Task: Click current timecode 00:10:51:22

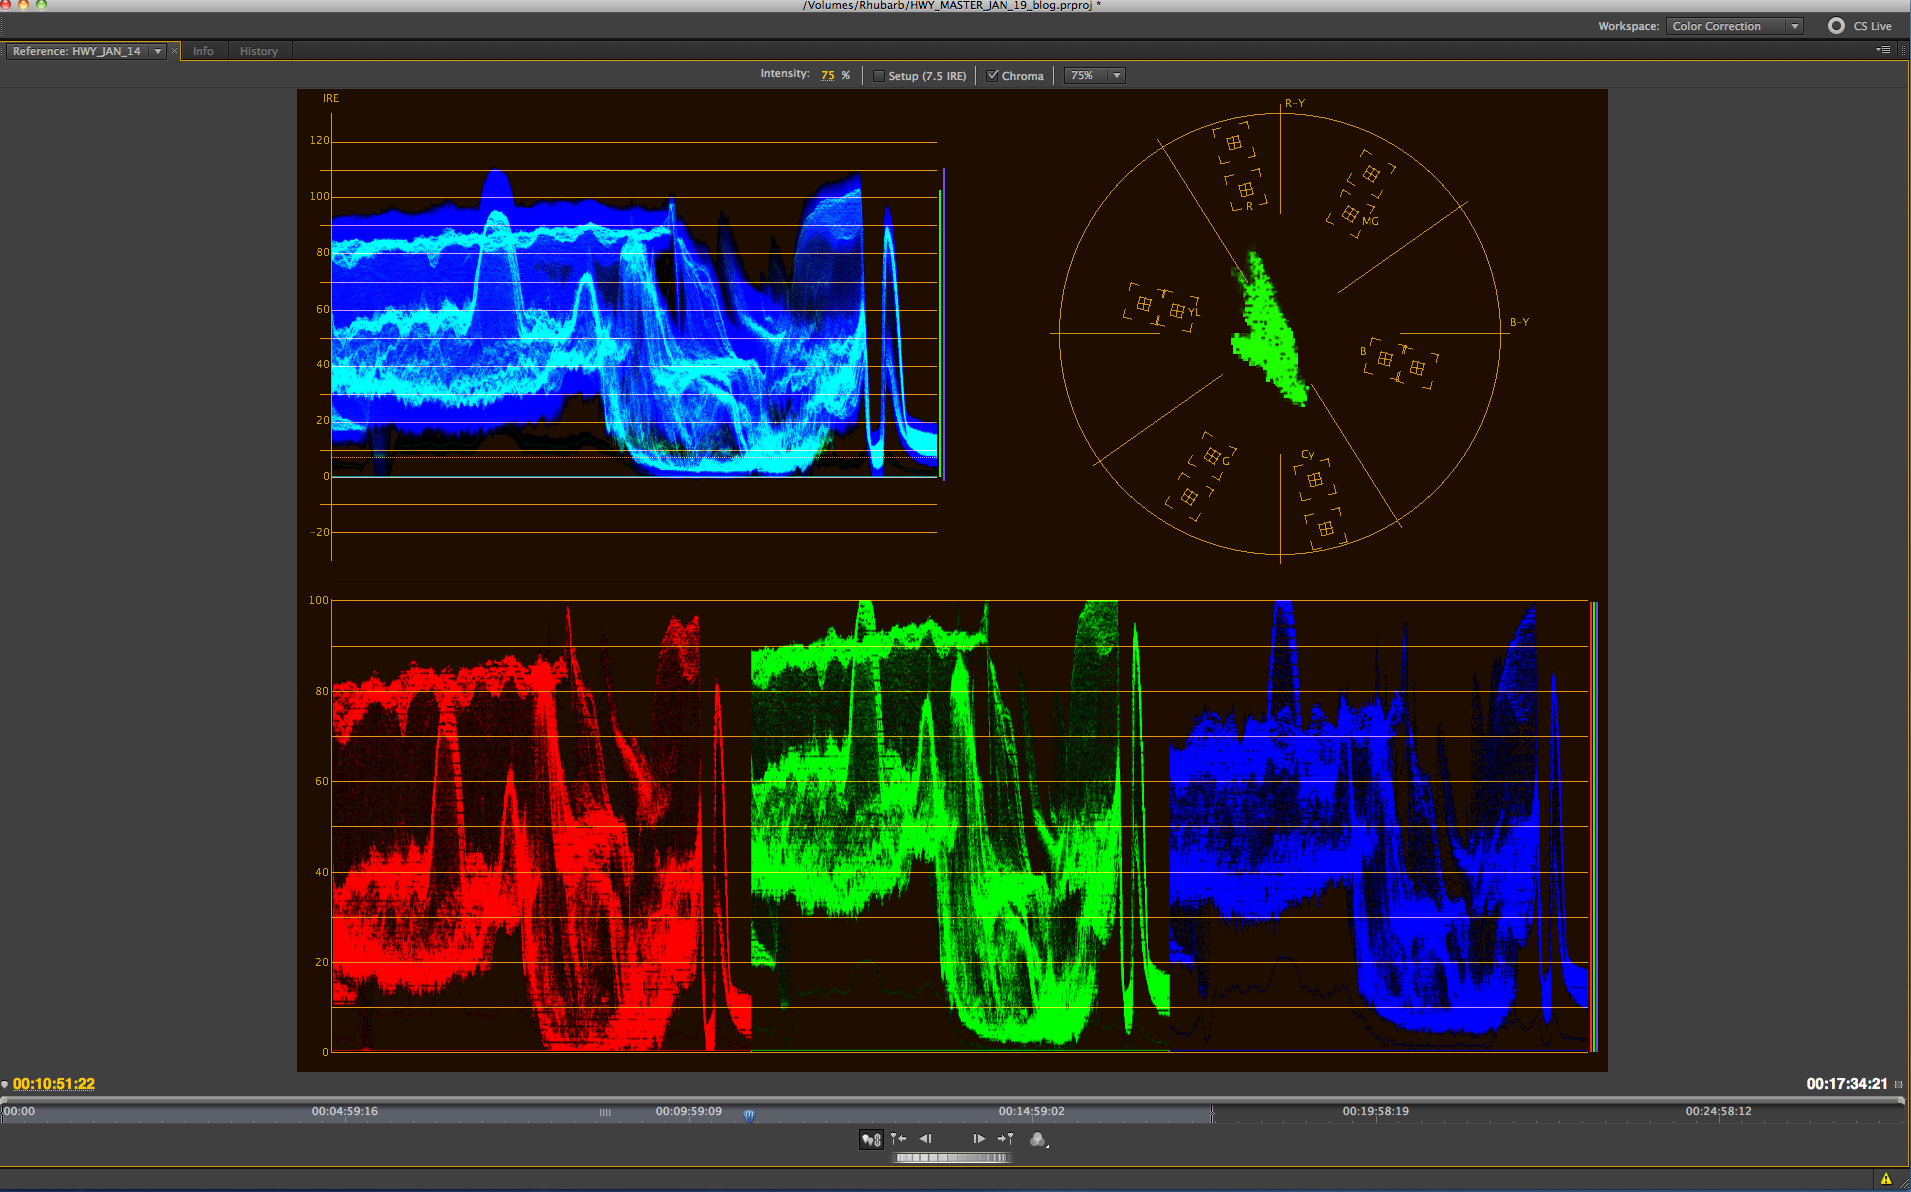Action: point(54,1084)
